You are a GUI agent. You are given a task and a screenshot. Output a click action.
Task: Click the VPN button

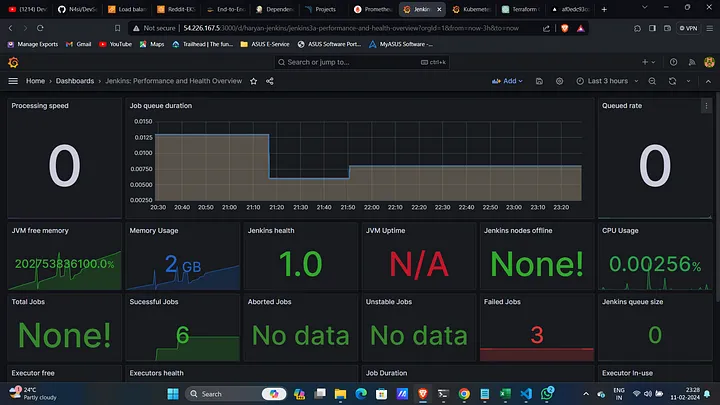pos(688,28)
